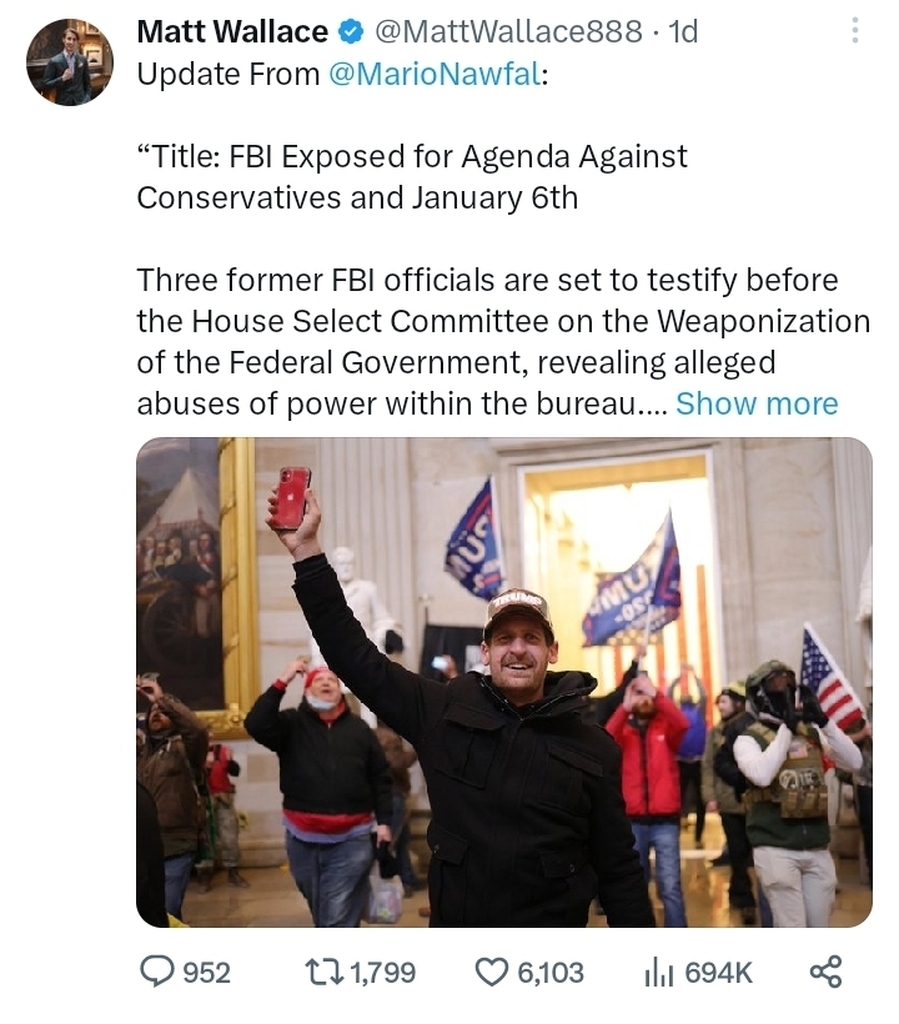Click the Matt Wallace display name
The height and width of the screenshot is (1024, 899).
[232, 31]
